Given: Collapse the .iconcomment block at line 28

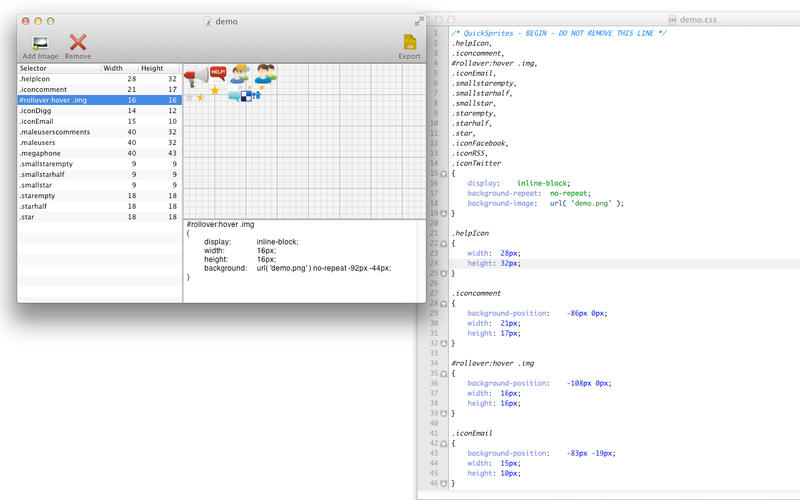Looking at the screenshot, I should pos(444,303).
